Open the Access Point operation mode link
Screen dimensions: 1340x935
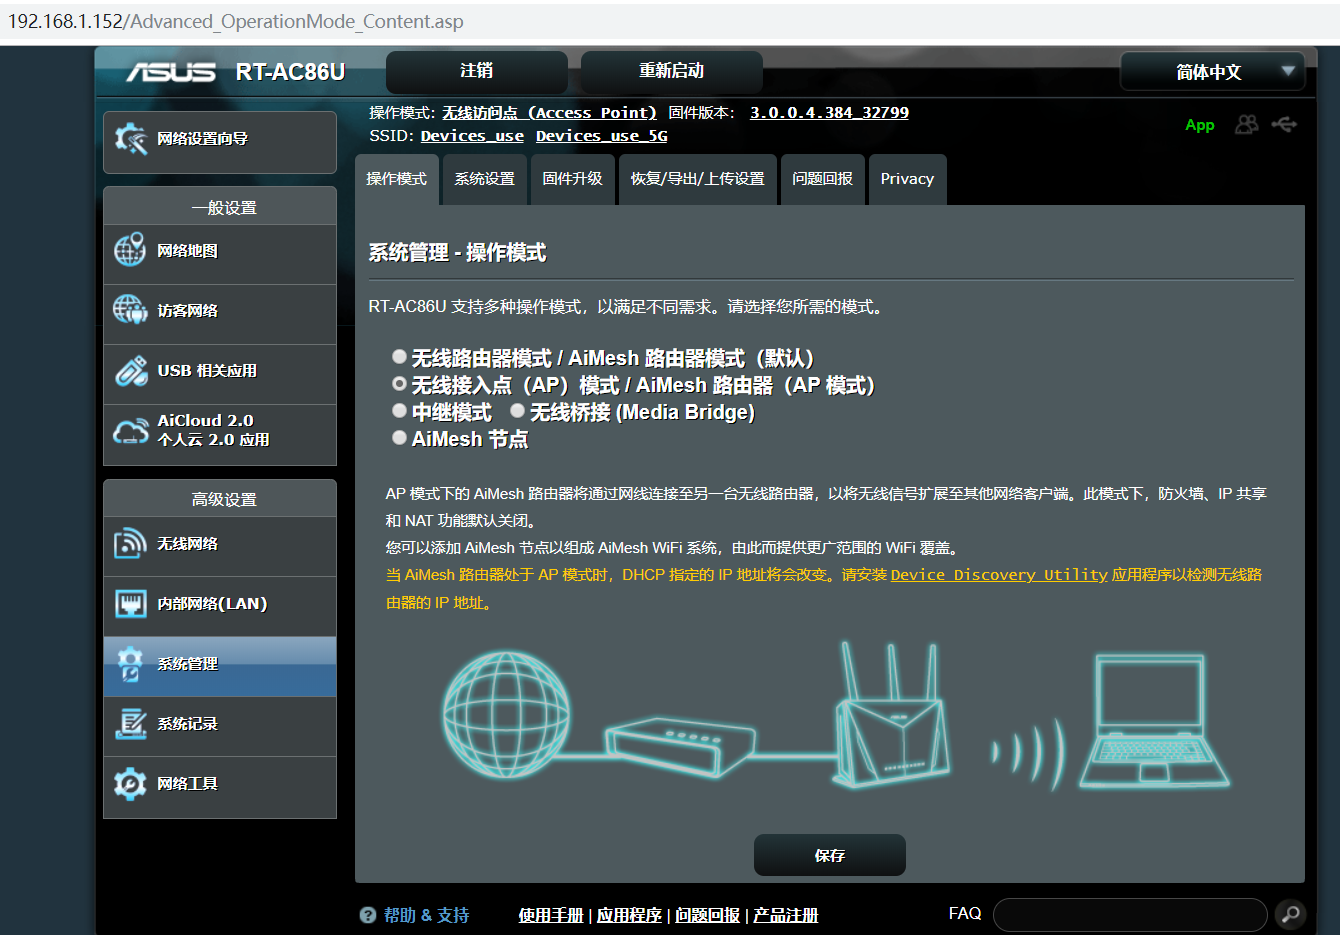tap(549, 113)
